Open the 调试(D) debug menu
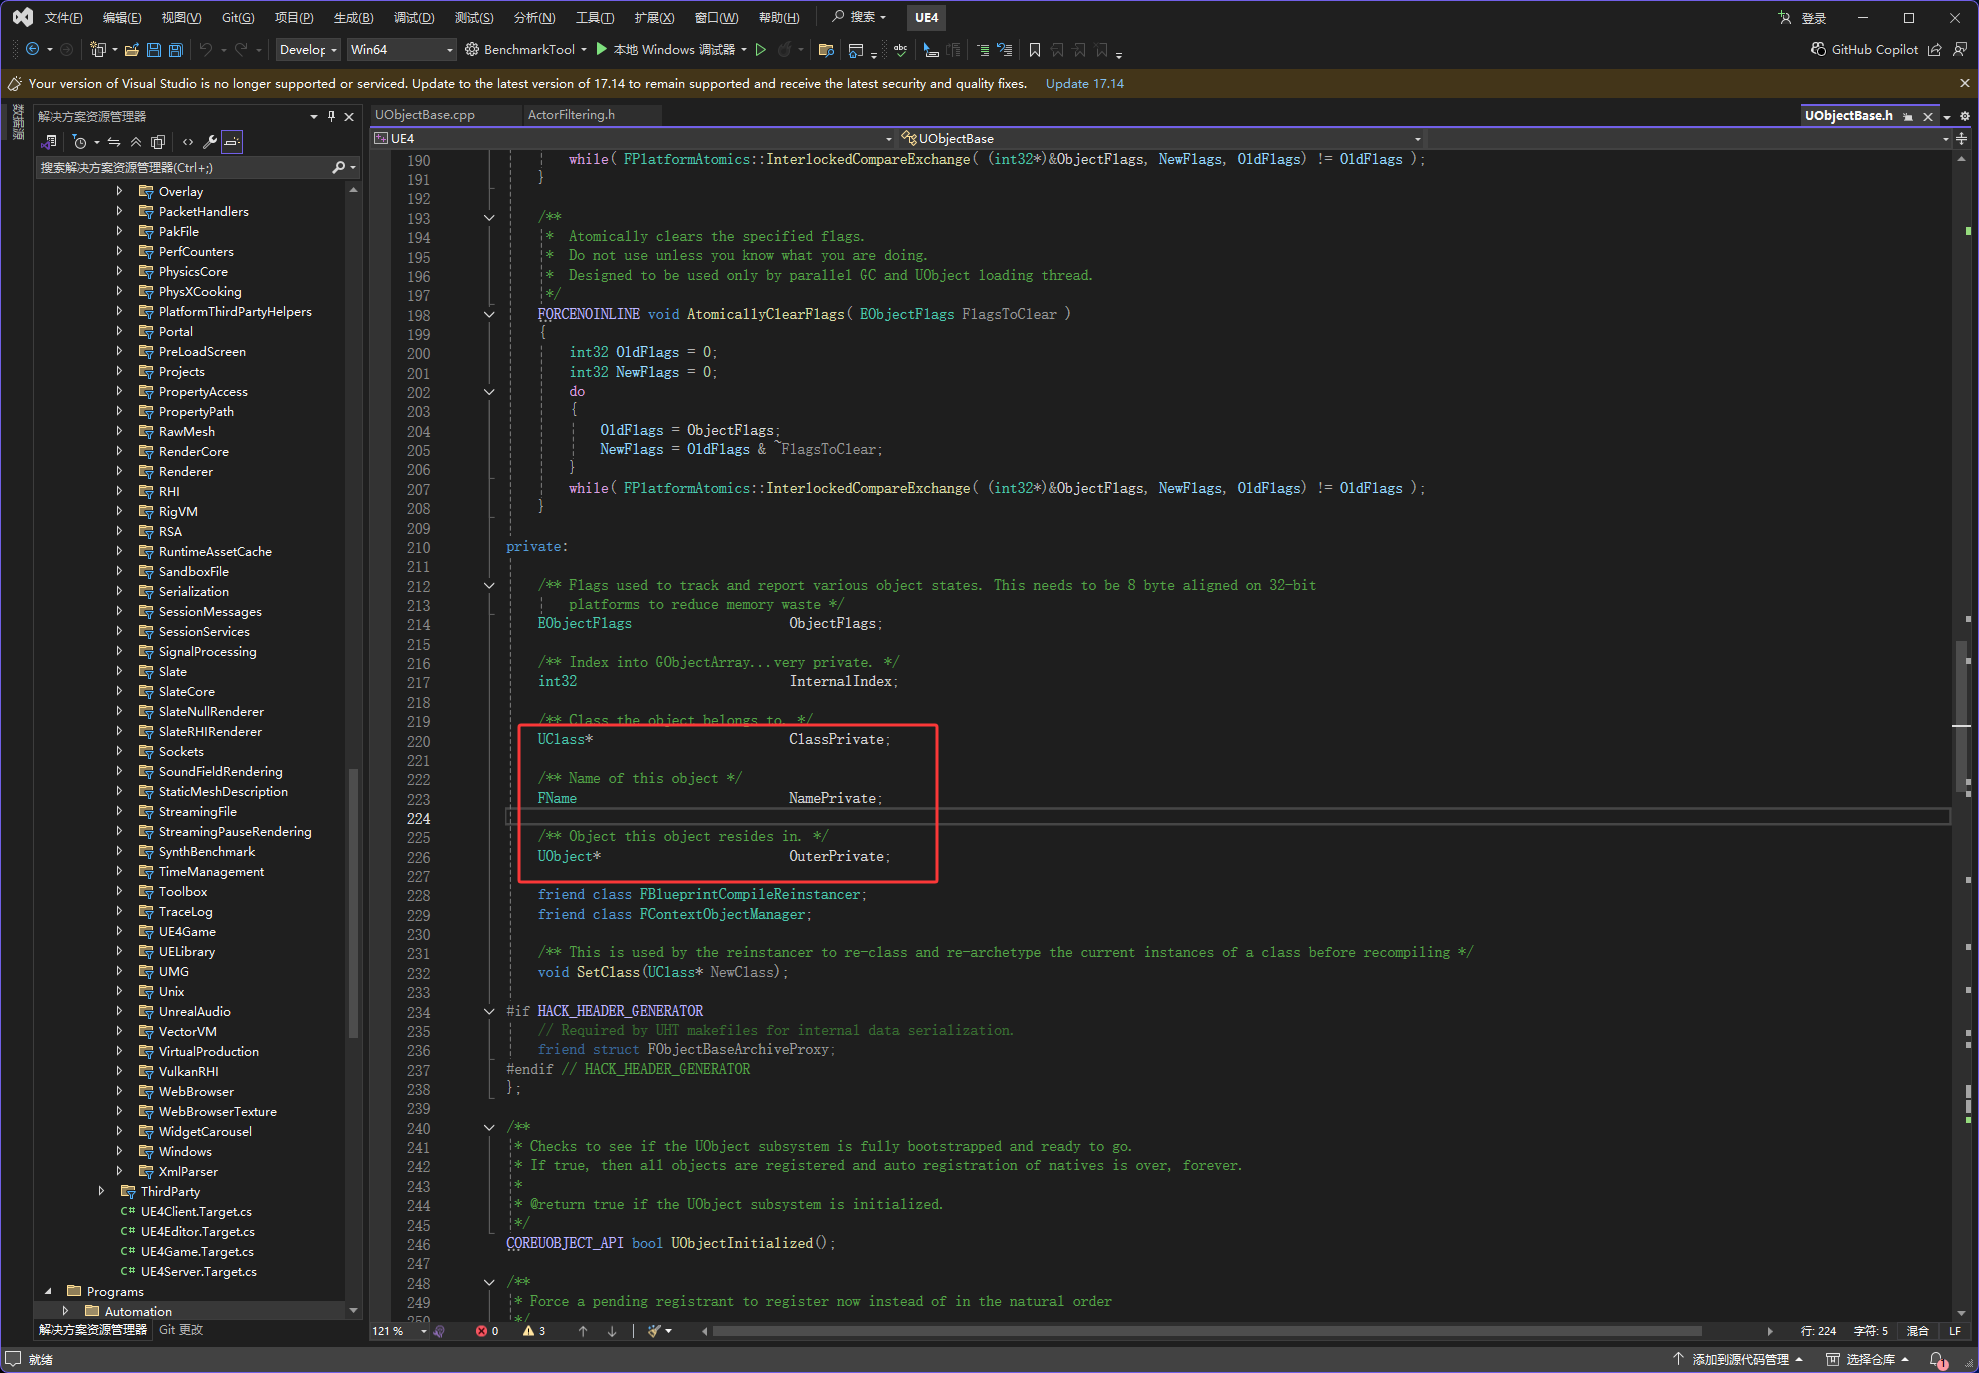1979x1373 pixels. click(x=413, y=17)
